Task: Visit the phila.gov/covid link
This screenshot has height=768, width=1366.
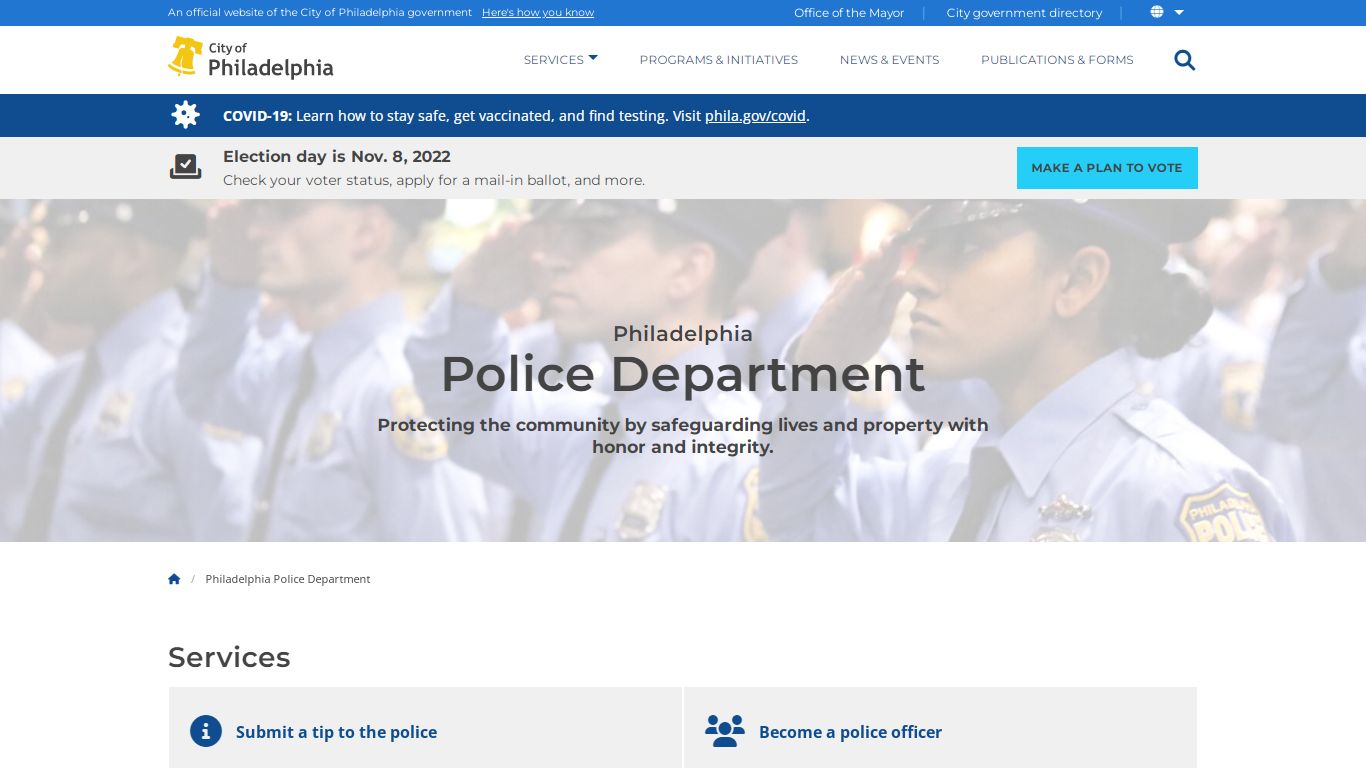Action: coord(755,116)
